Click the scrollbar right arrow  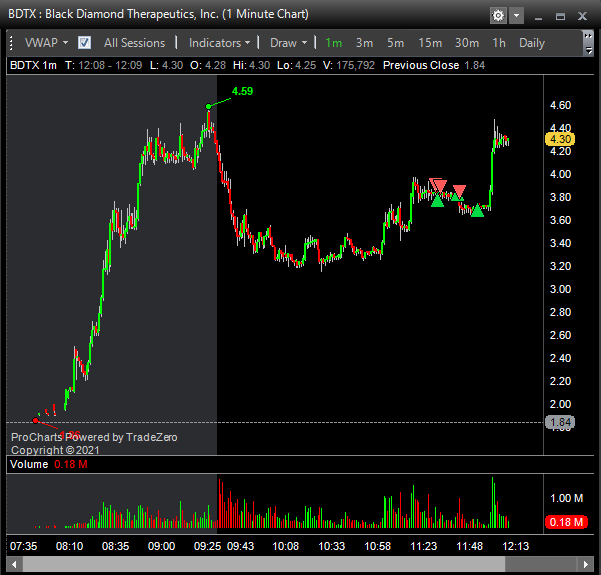click(x=586, y=564)
